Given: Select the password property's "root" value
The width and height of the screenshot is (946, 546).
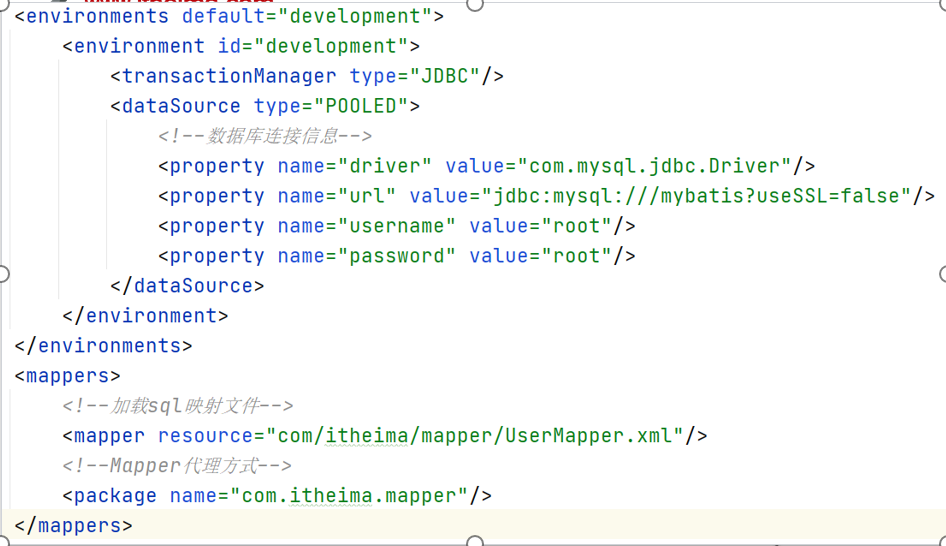Looking at the screenshot, I should tap(577, 256).
